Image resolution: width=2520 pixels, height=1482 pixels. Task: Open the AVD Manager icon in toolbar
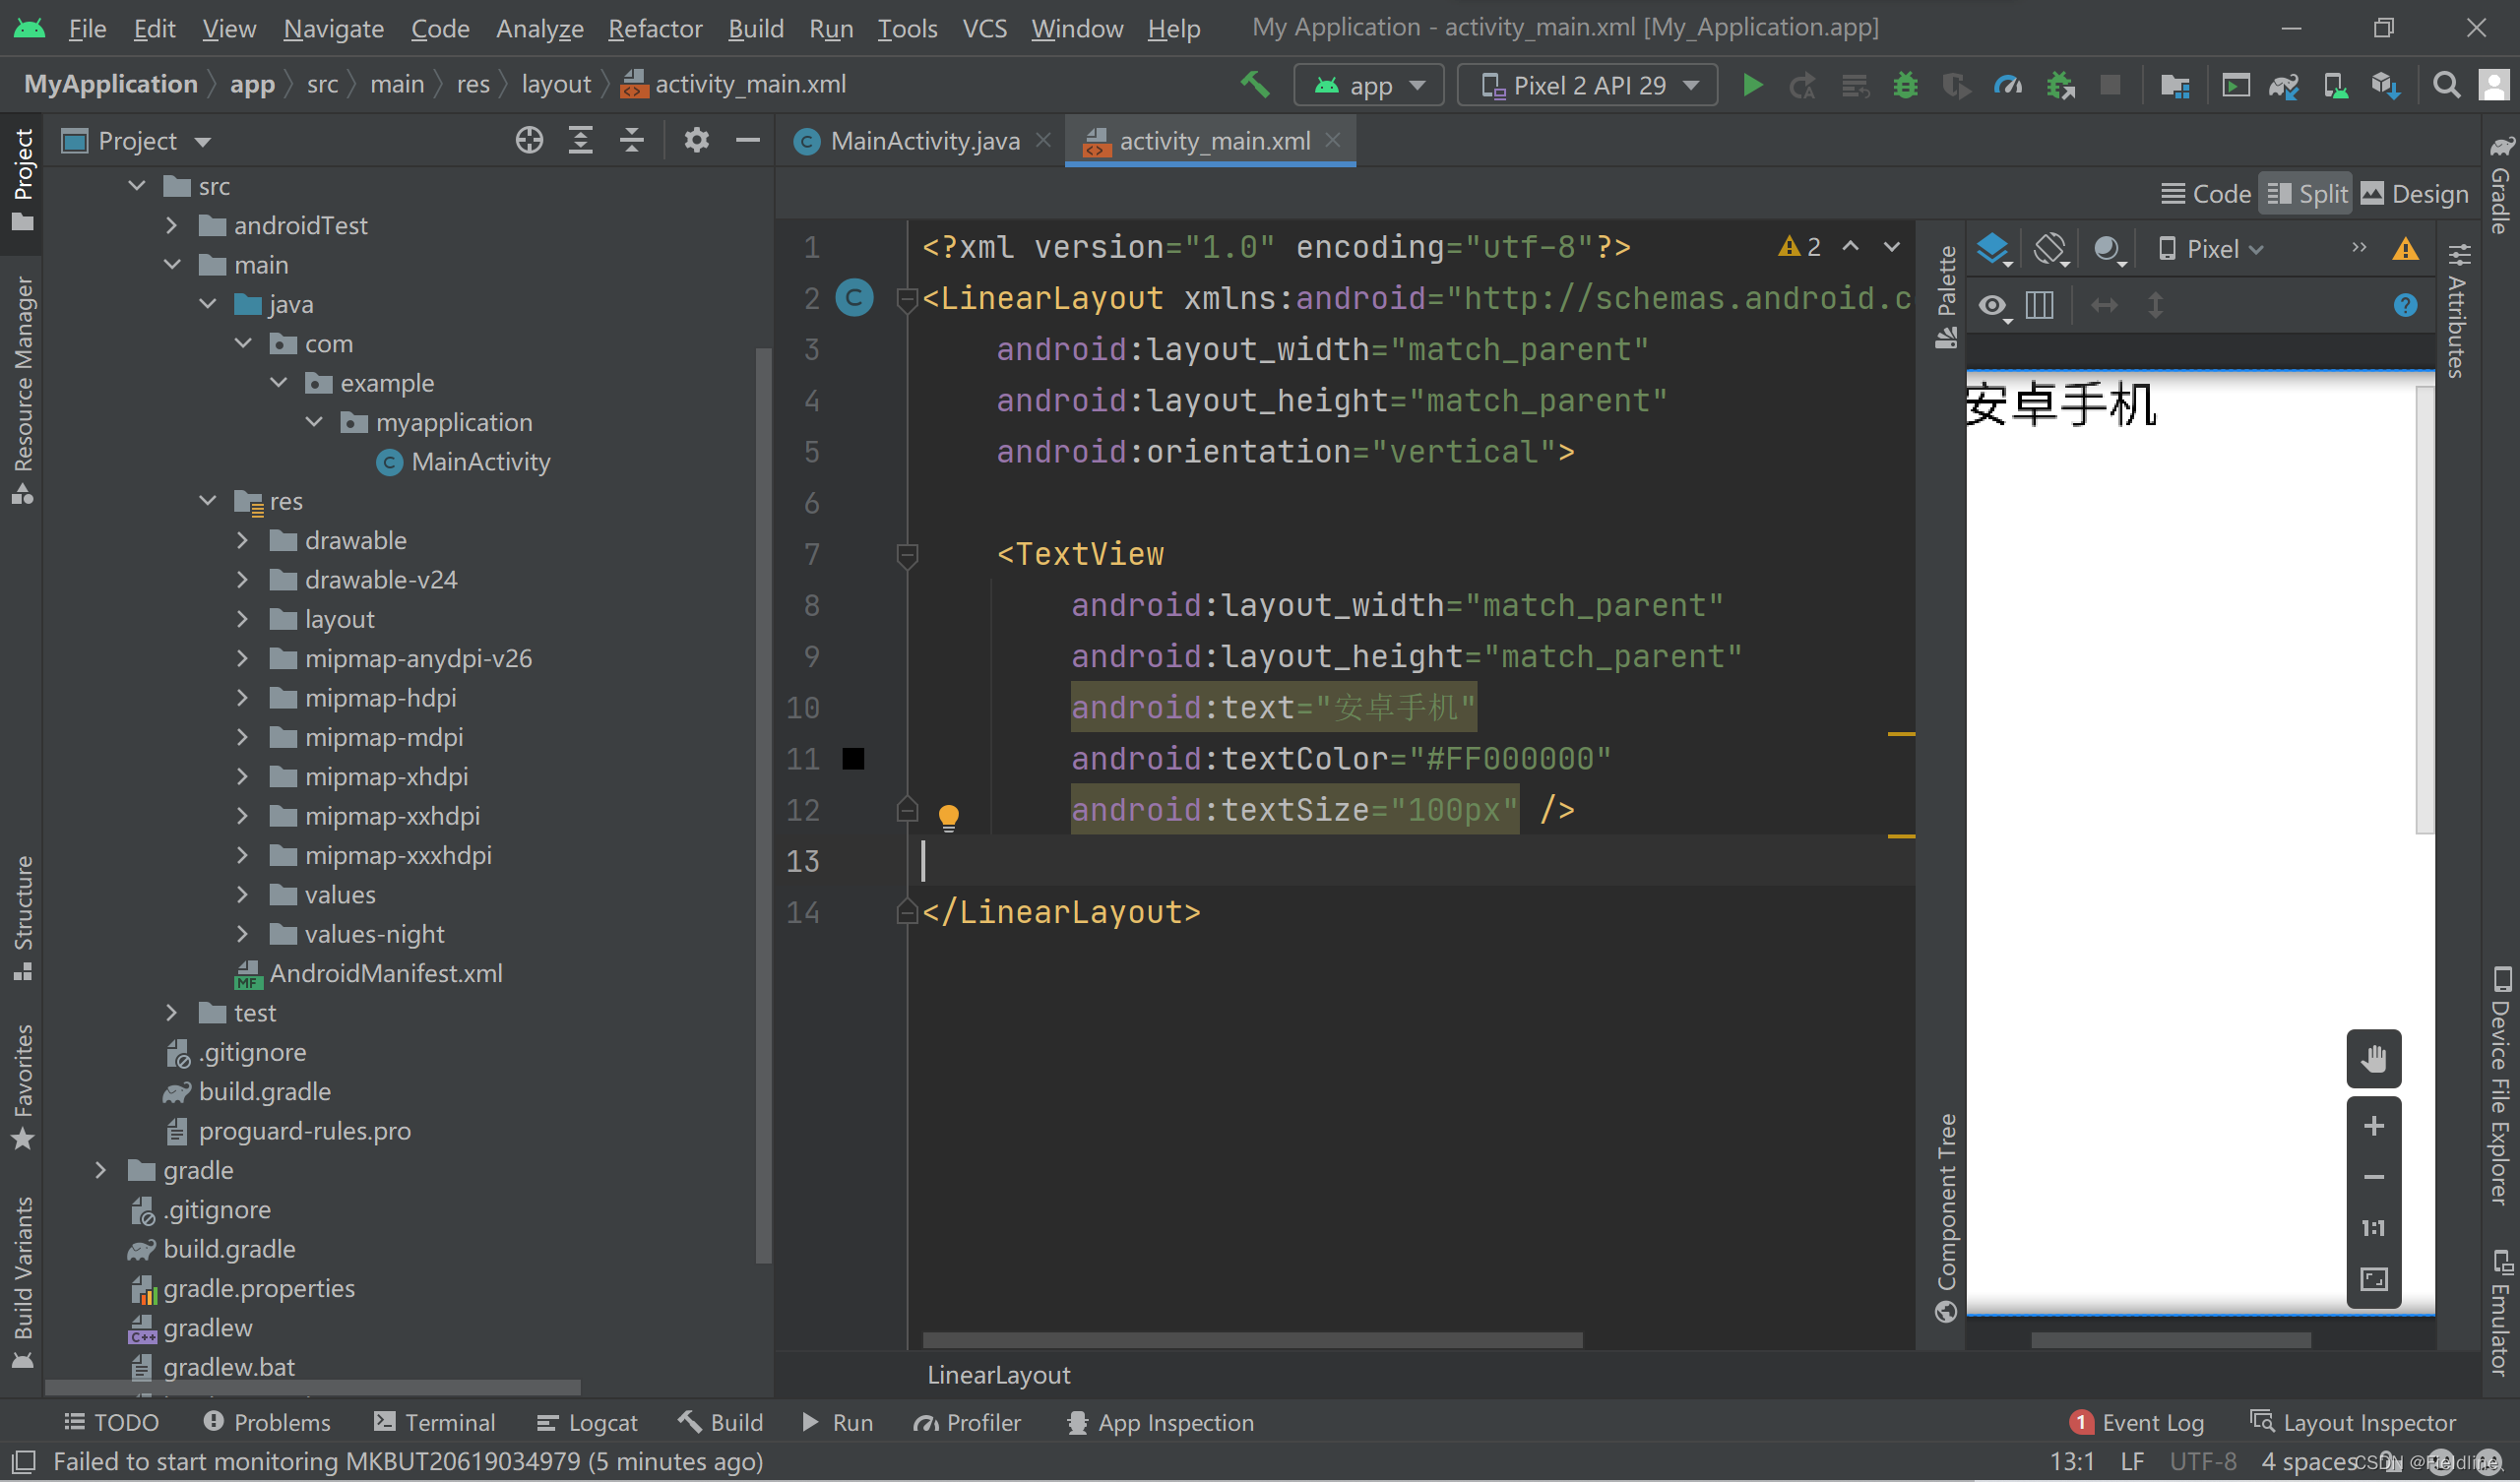click(2335, 85)
